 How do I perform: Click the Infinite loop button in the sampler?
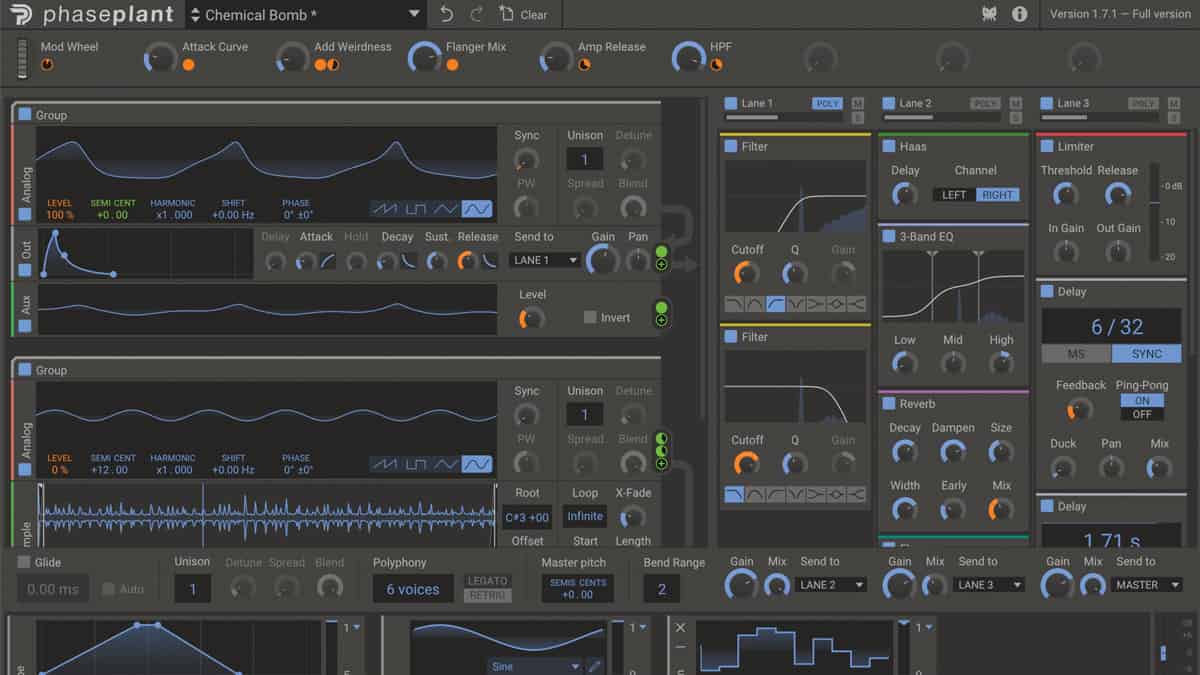584,516
